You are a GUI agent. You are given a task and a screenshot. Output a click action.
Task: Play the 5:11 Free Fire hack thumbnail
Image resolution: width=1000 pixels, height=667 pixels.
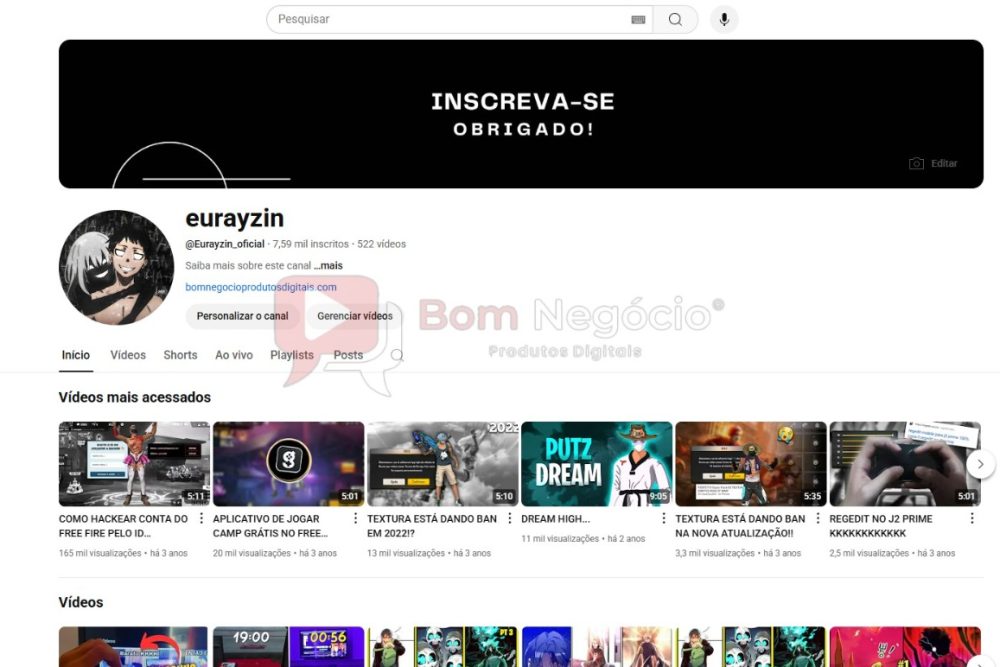[134, 464]
